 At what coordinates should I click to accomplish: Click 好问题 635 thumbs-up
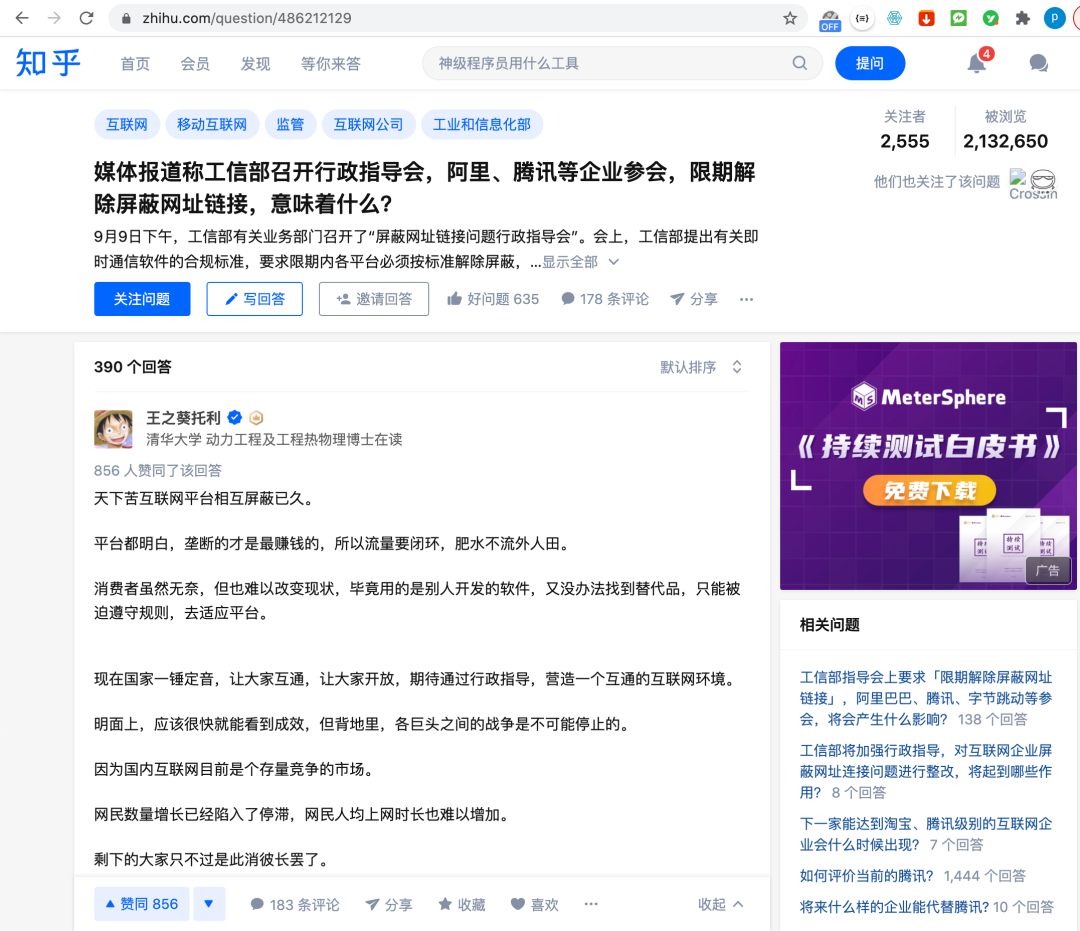[x=493, y=299]
